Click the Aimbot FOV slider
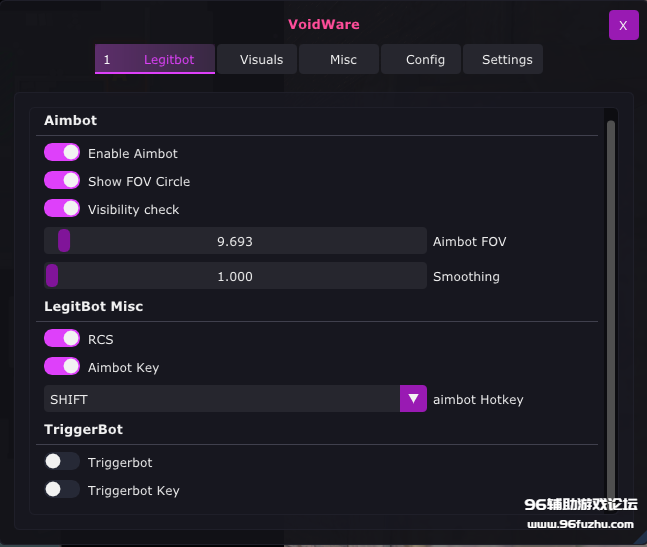Image resolution: width=647 pixels, height=547 pixels. pos(235,241)
